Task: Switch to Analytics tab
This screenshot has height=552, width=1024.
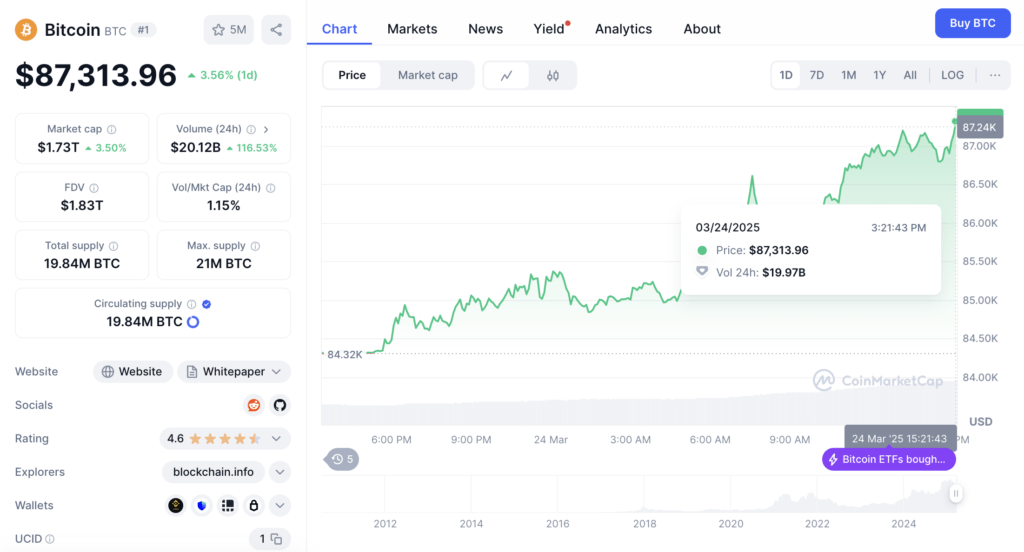Action: (623, 29)
